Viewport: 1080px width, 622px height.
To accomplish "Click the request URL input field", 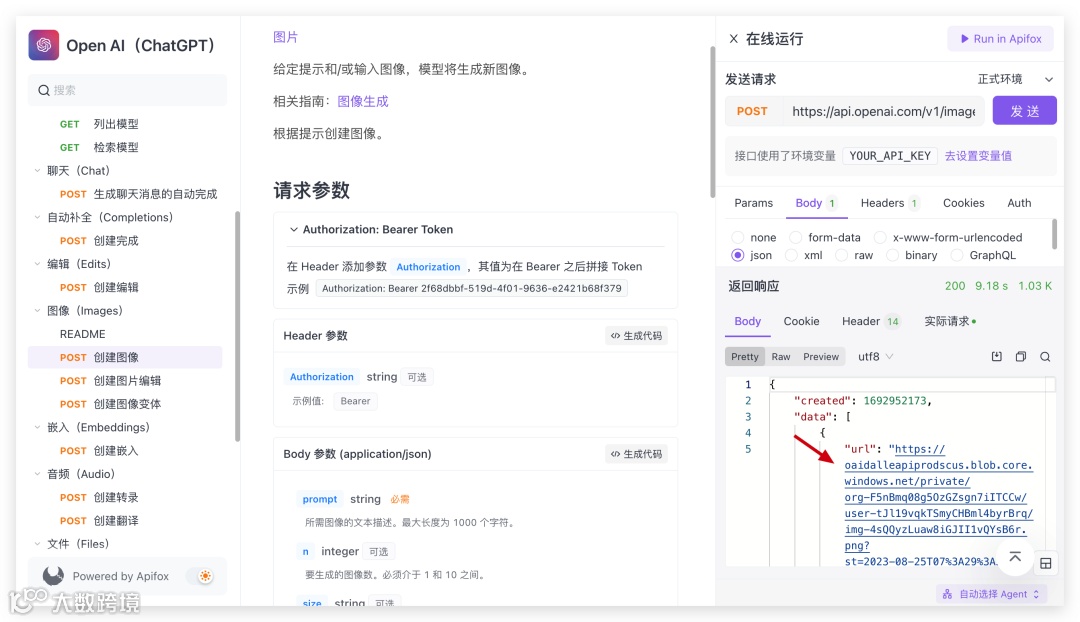I will pos(884,112).
